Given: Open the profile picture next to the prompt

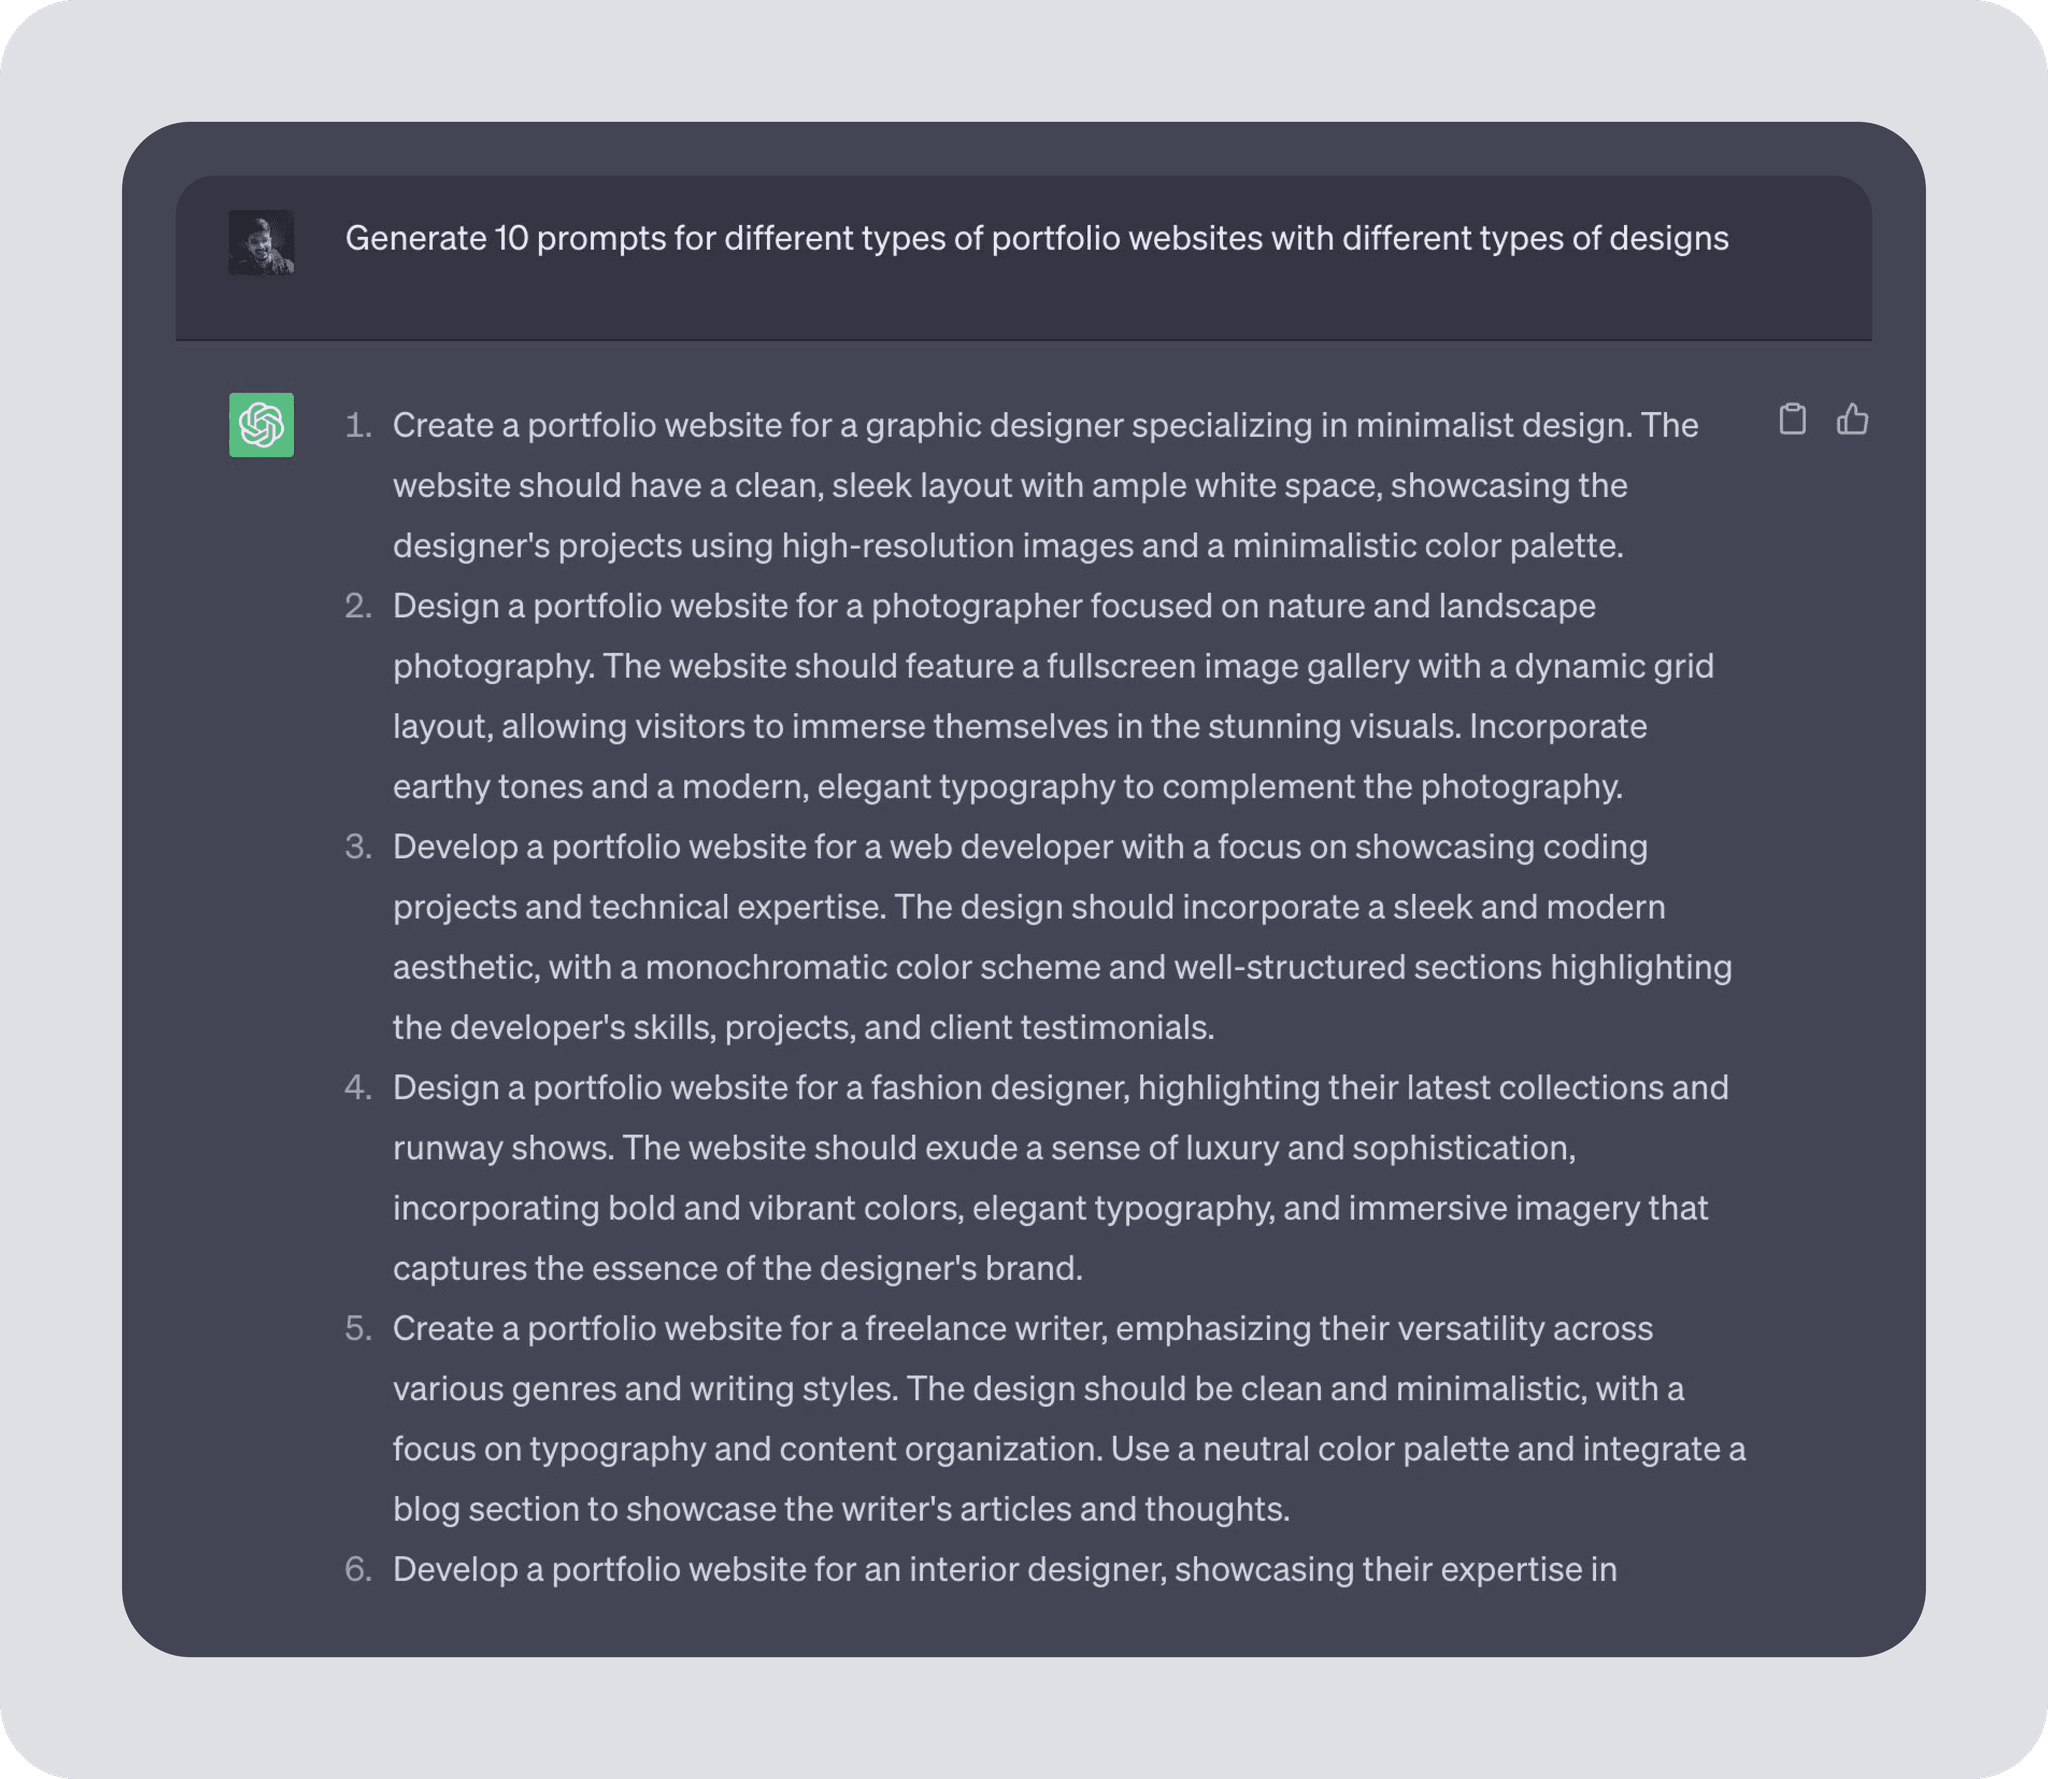Looking at the screenshot, I should click(x=262, y=241).
